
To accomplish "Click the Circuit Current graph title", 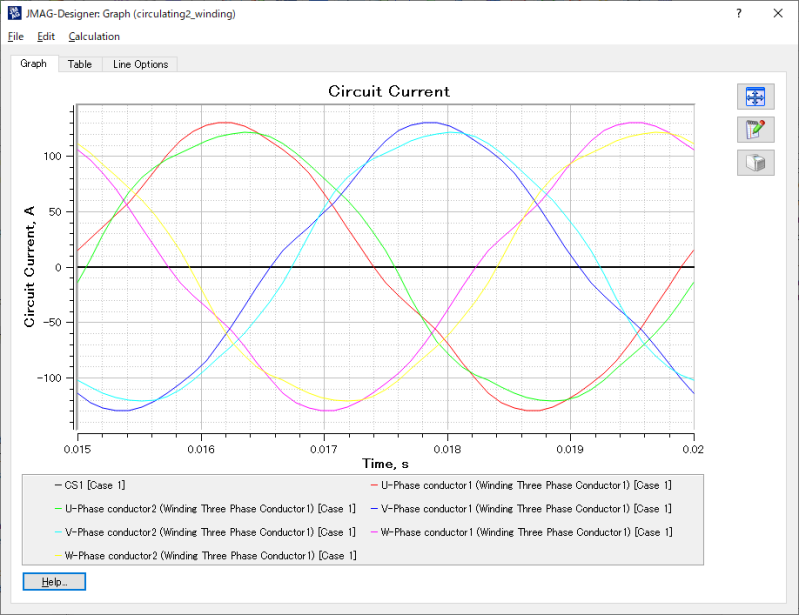I will 389,91.
